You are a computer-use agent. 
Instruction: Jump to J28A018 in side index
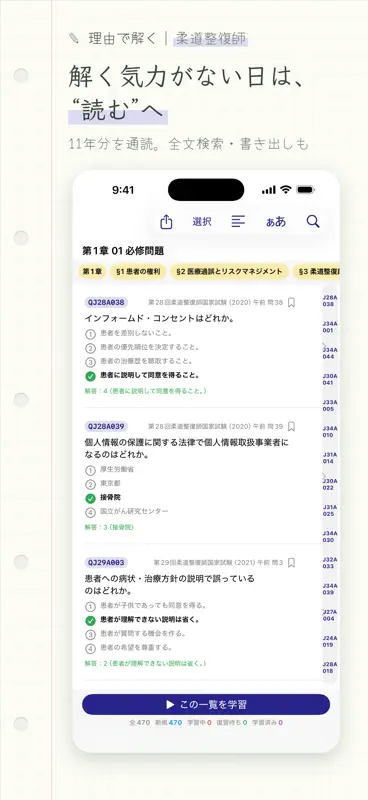(330, 667)
